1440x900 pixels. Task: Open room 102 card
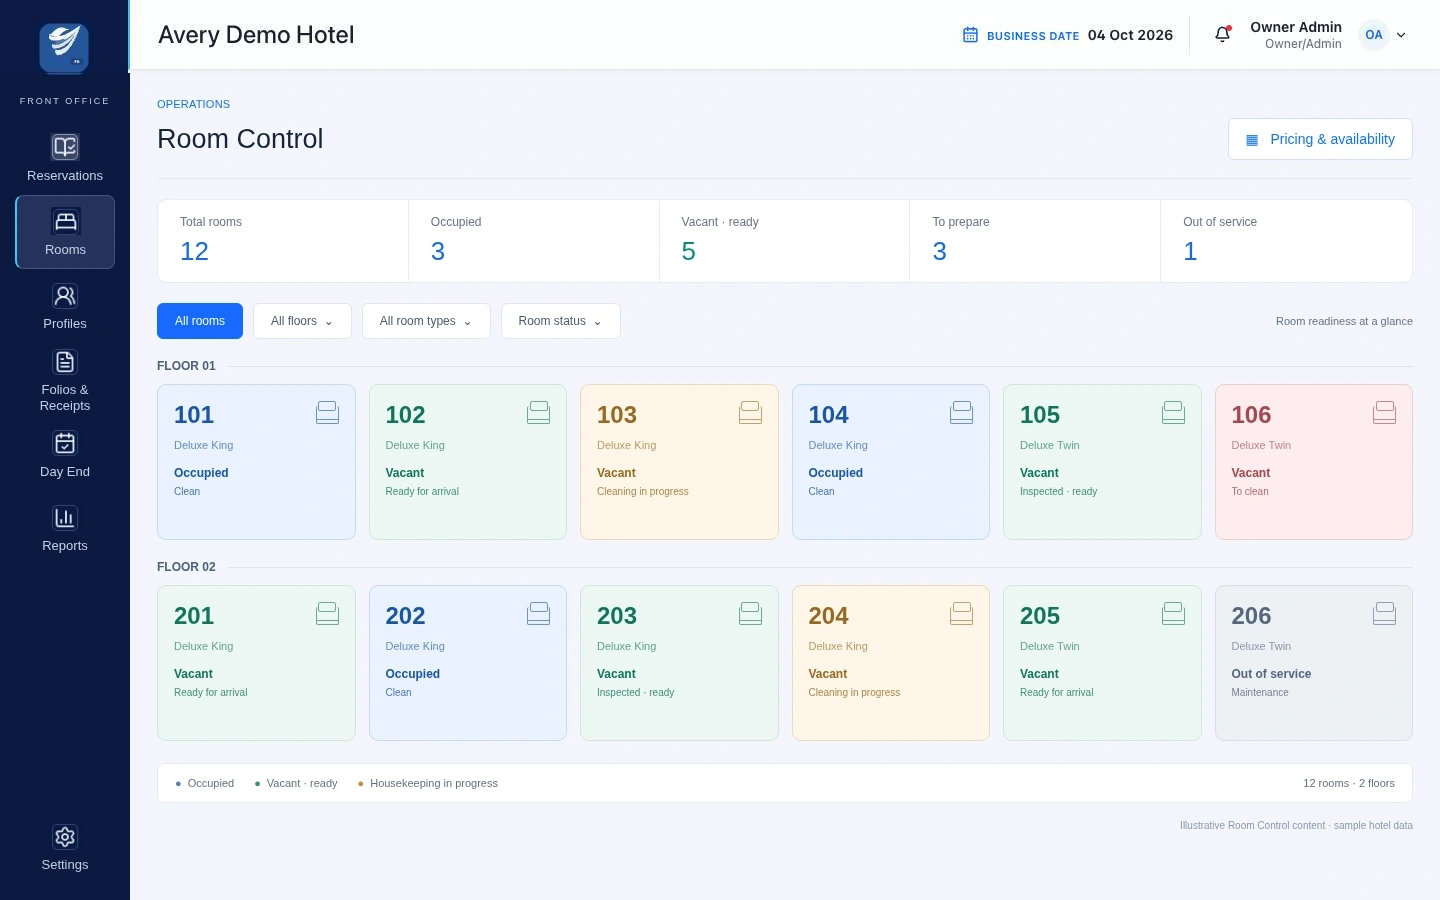click(x=468, y=462)
